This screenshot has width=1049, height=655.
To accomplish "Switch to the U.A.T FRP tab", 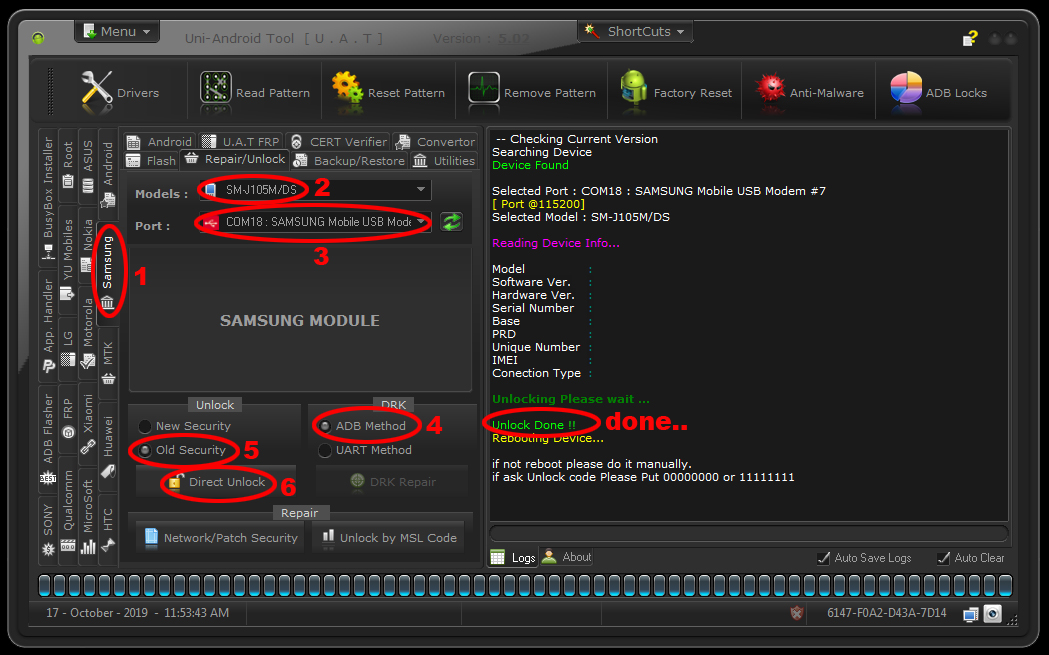I will (241, 142).
